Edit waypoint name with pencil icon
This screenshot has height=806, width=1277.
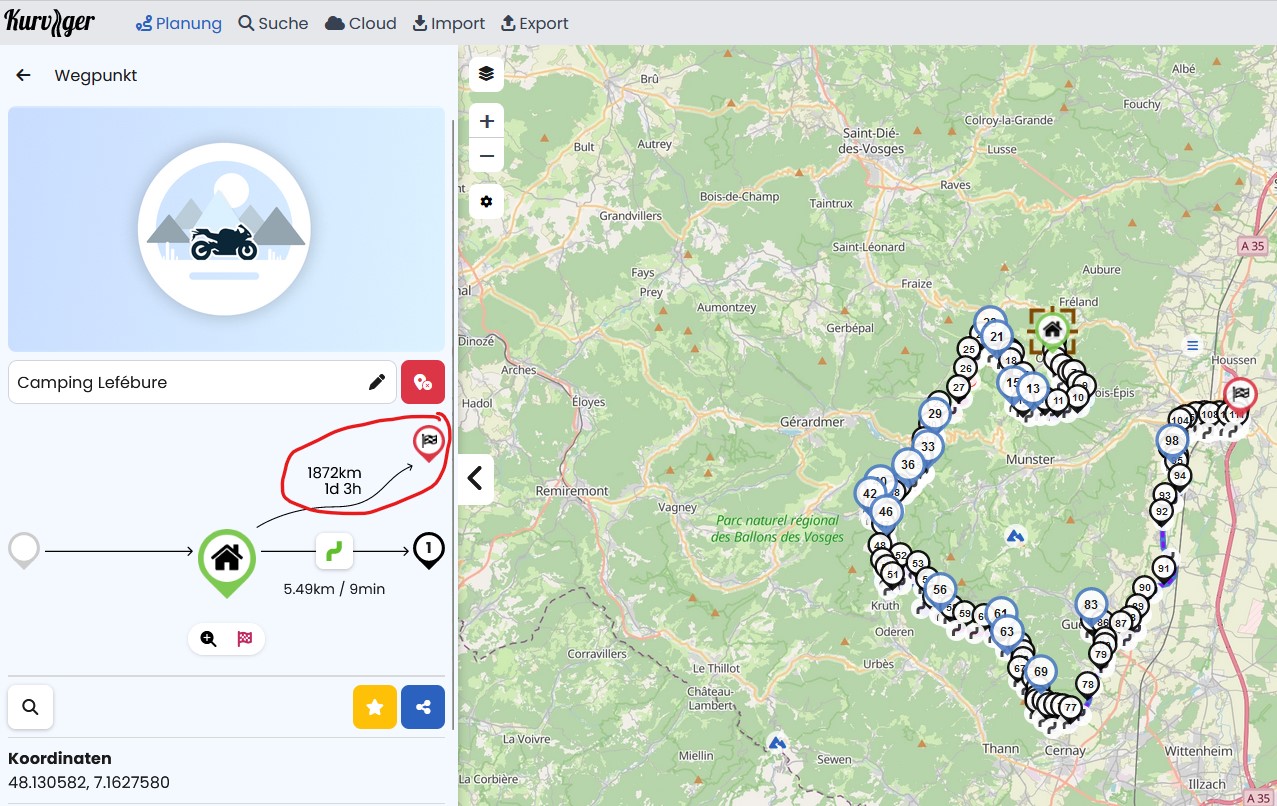click(x=377, y=382)
